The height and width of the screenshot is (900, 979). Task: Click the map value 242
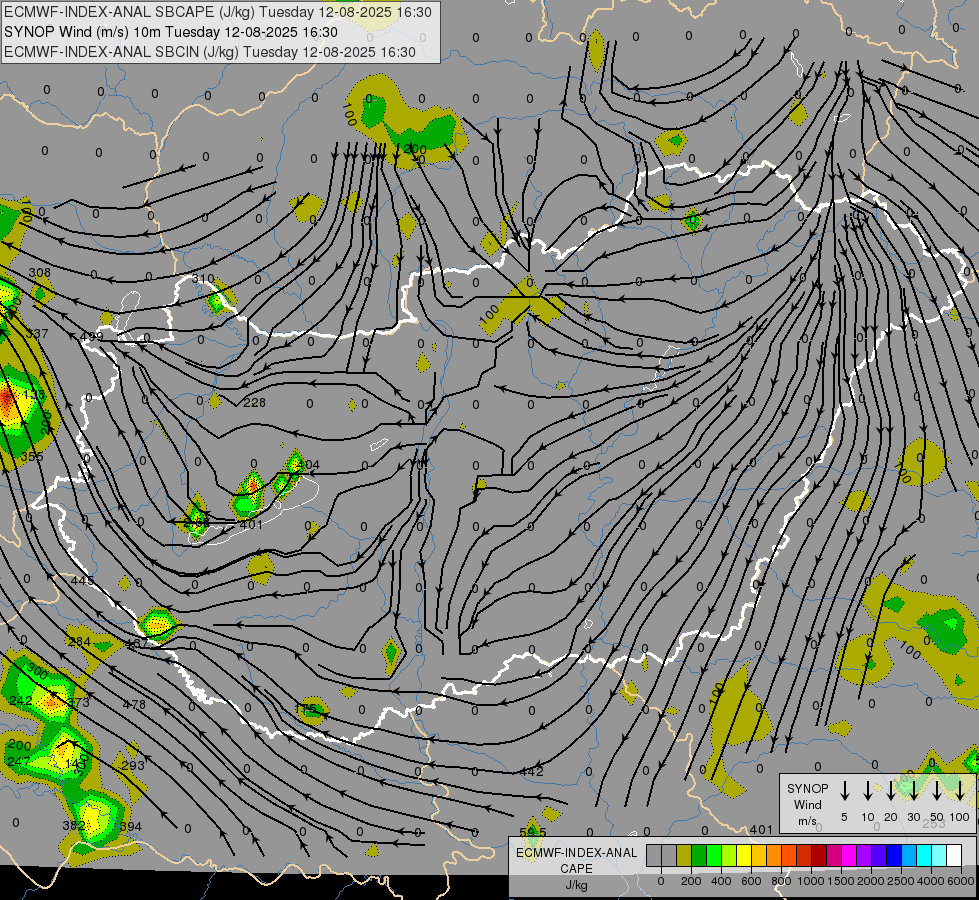coord(21,701)
